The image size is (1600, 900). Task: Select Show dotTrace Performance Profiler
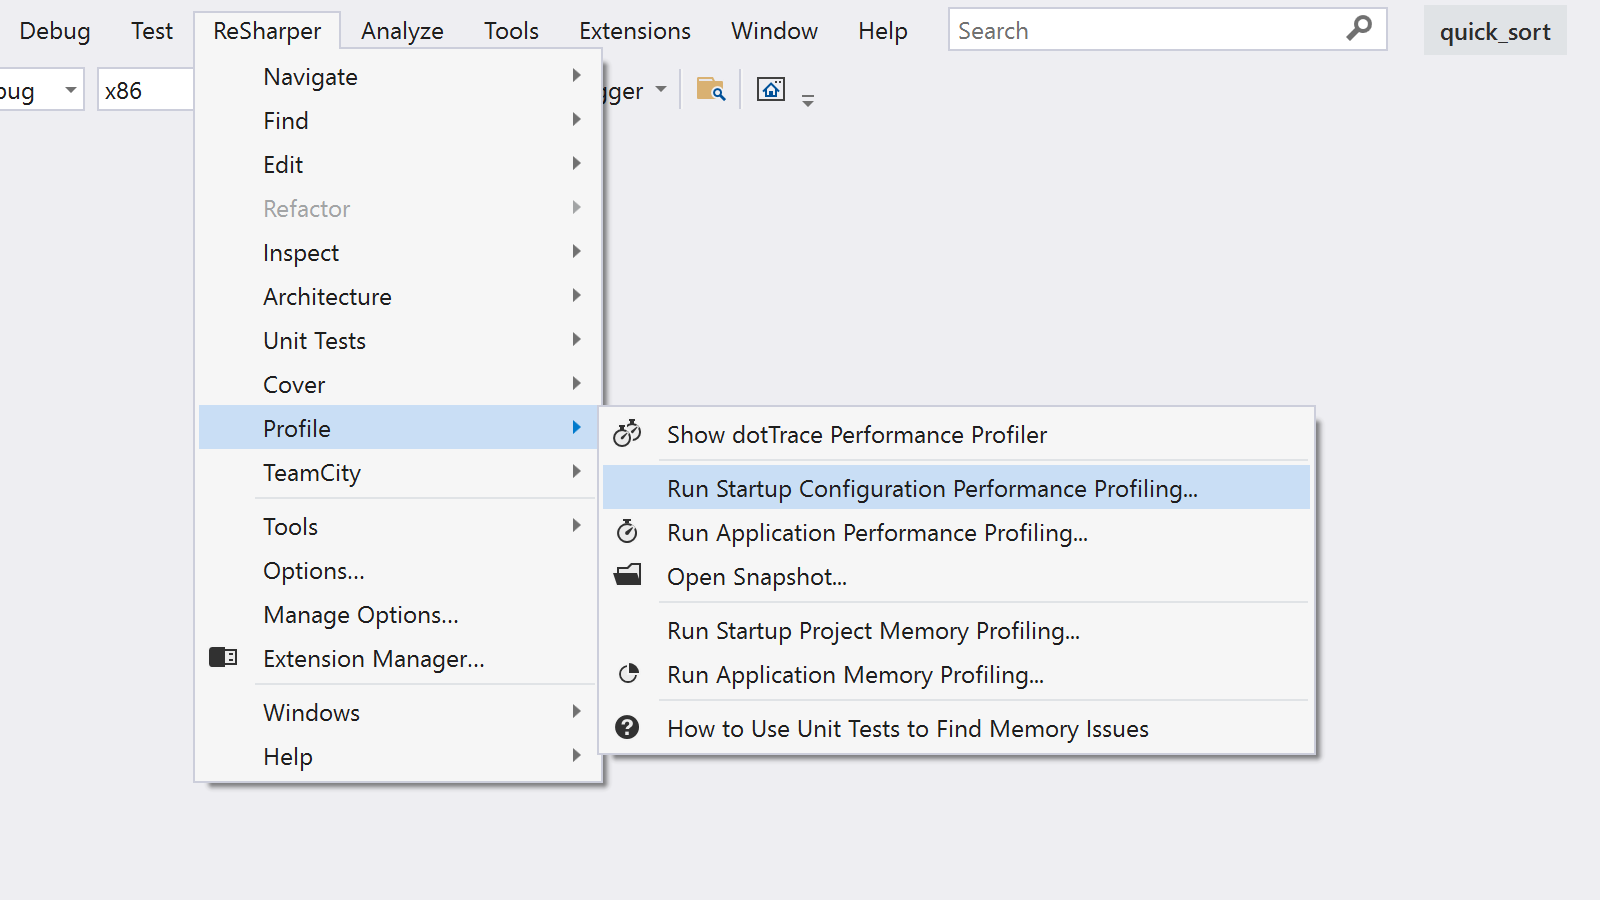956,435
